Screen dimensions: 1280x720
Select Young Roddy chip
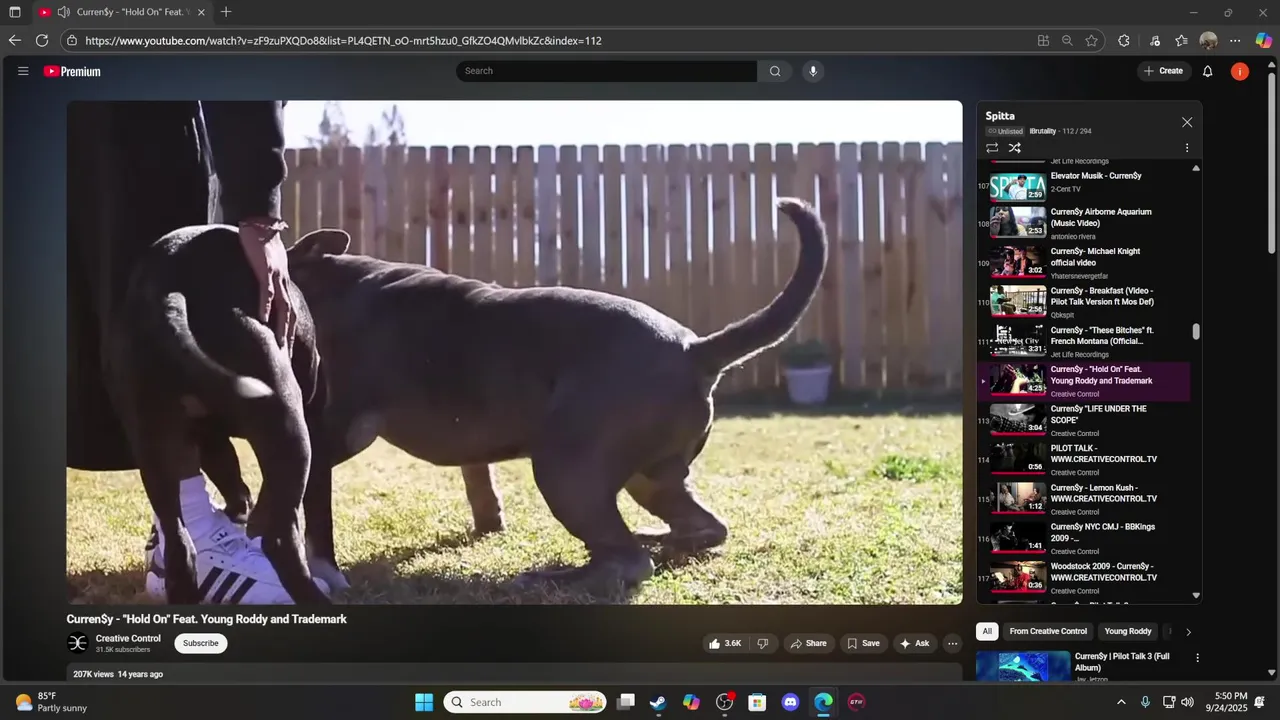1128,631
